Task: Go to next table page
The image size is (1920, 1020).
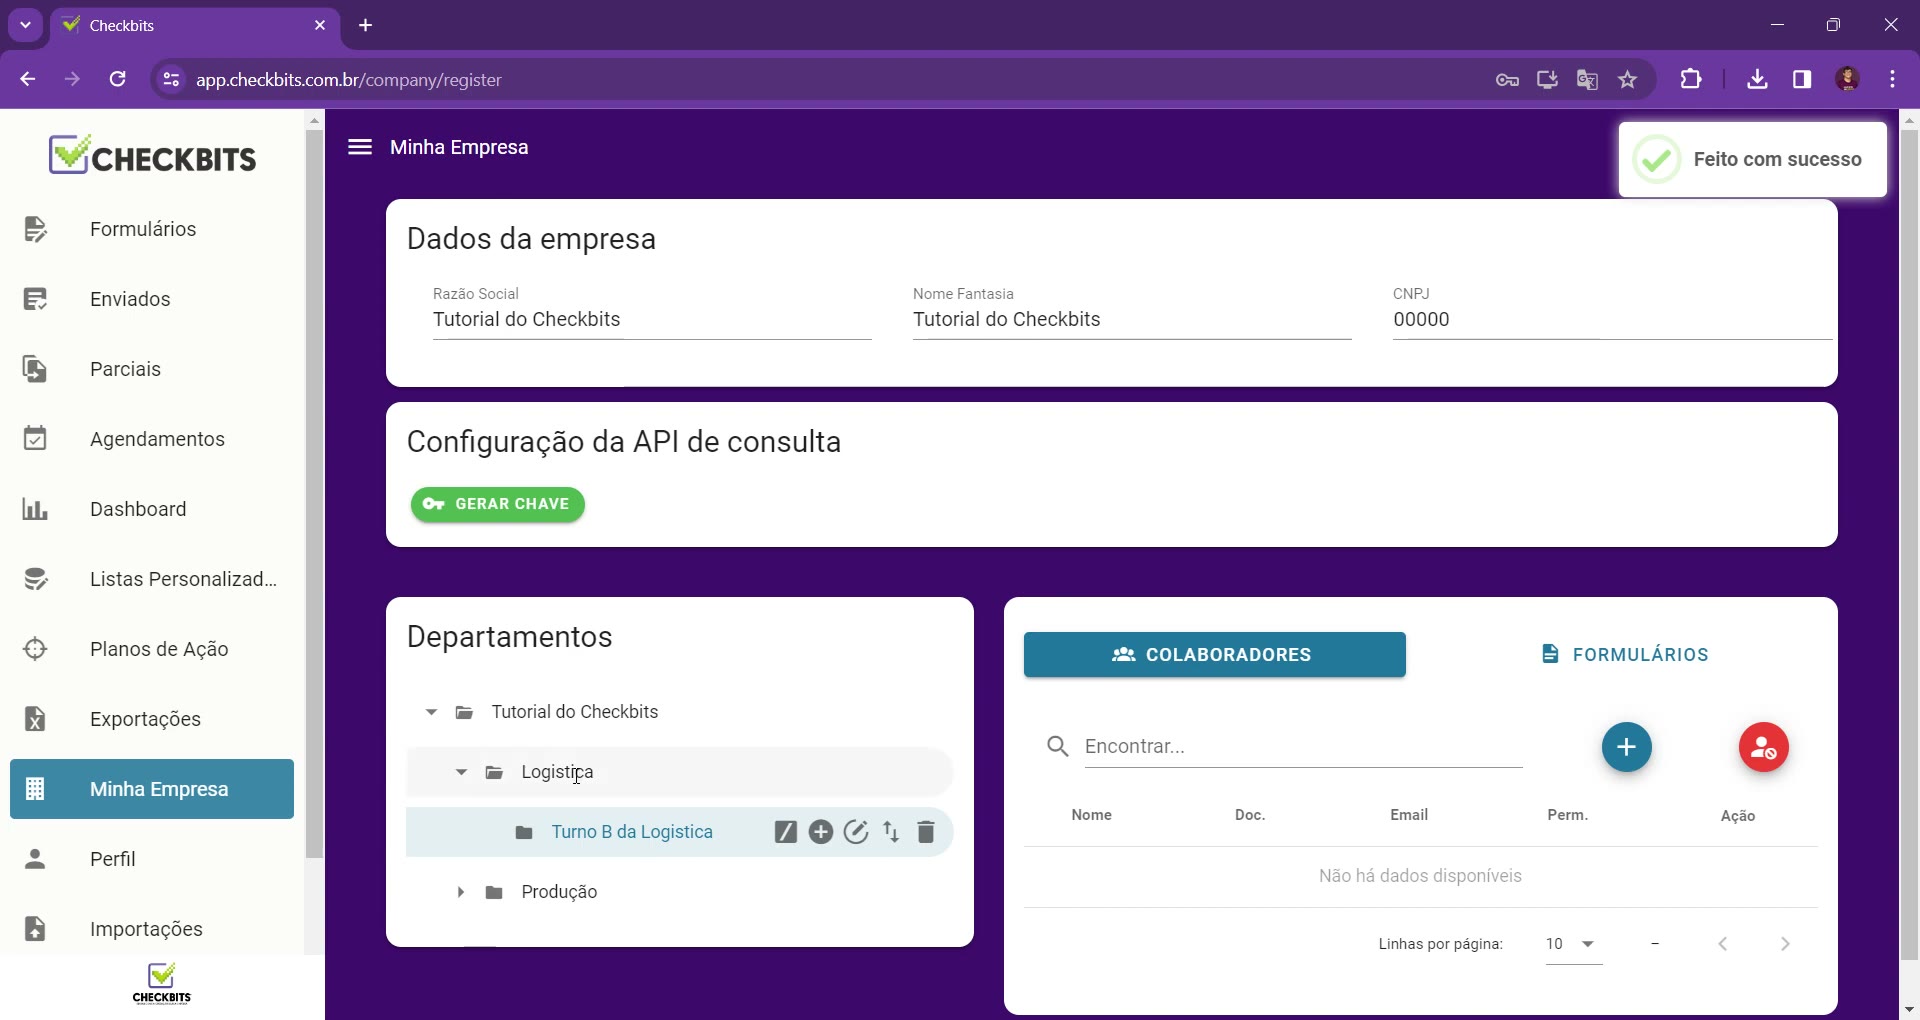Action: pyautogui.click(x=1786, y=944)
